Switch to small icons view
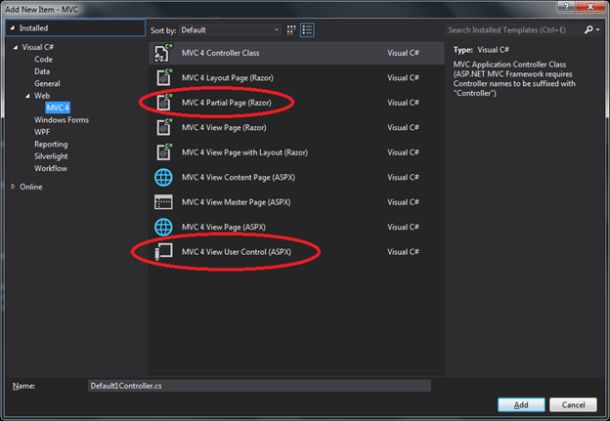The height and width of the screenshot is (421, 610). [291, 30]
